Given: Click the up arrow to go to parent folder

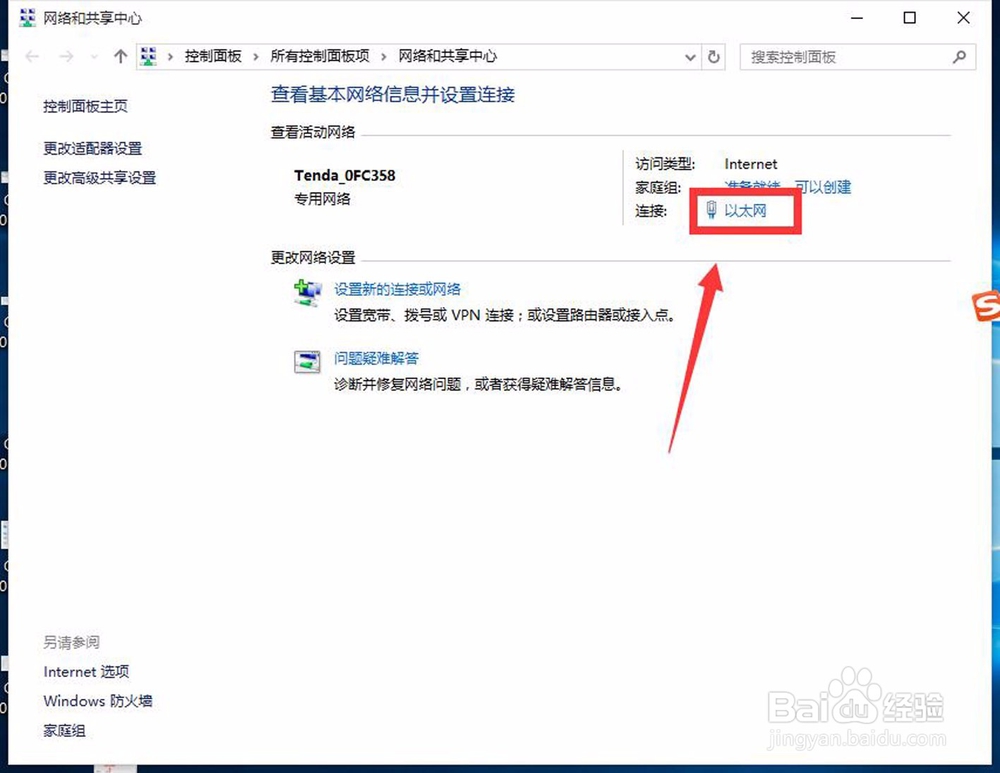Looking at the screenshot, I should [x=119, y=57].
